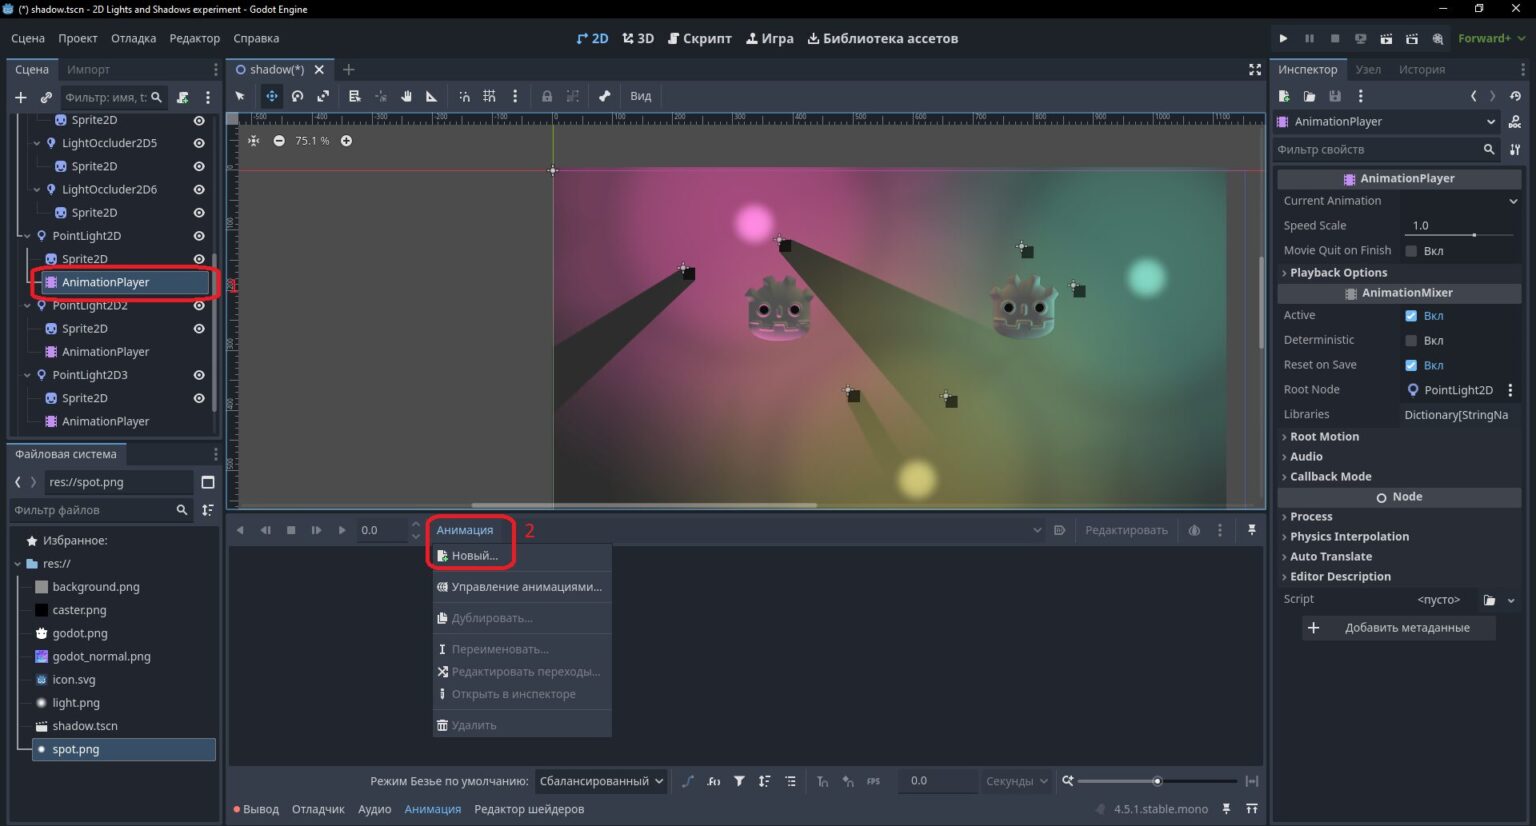The width and height of the screenshot is (1536, 826).
Task: Switch to the Узел tab
Action: (1368, 69)
